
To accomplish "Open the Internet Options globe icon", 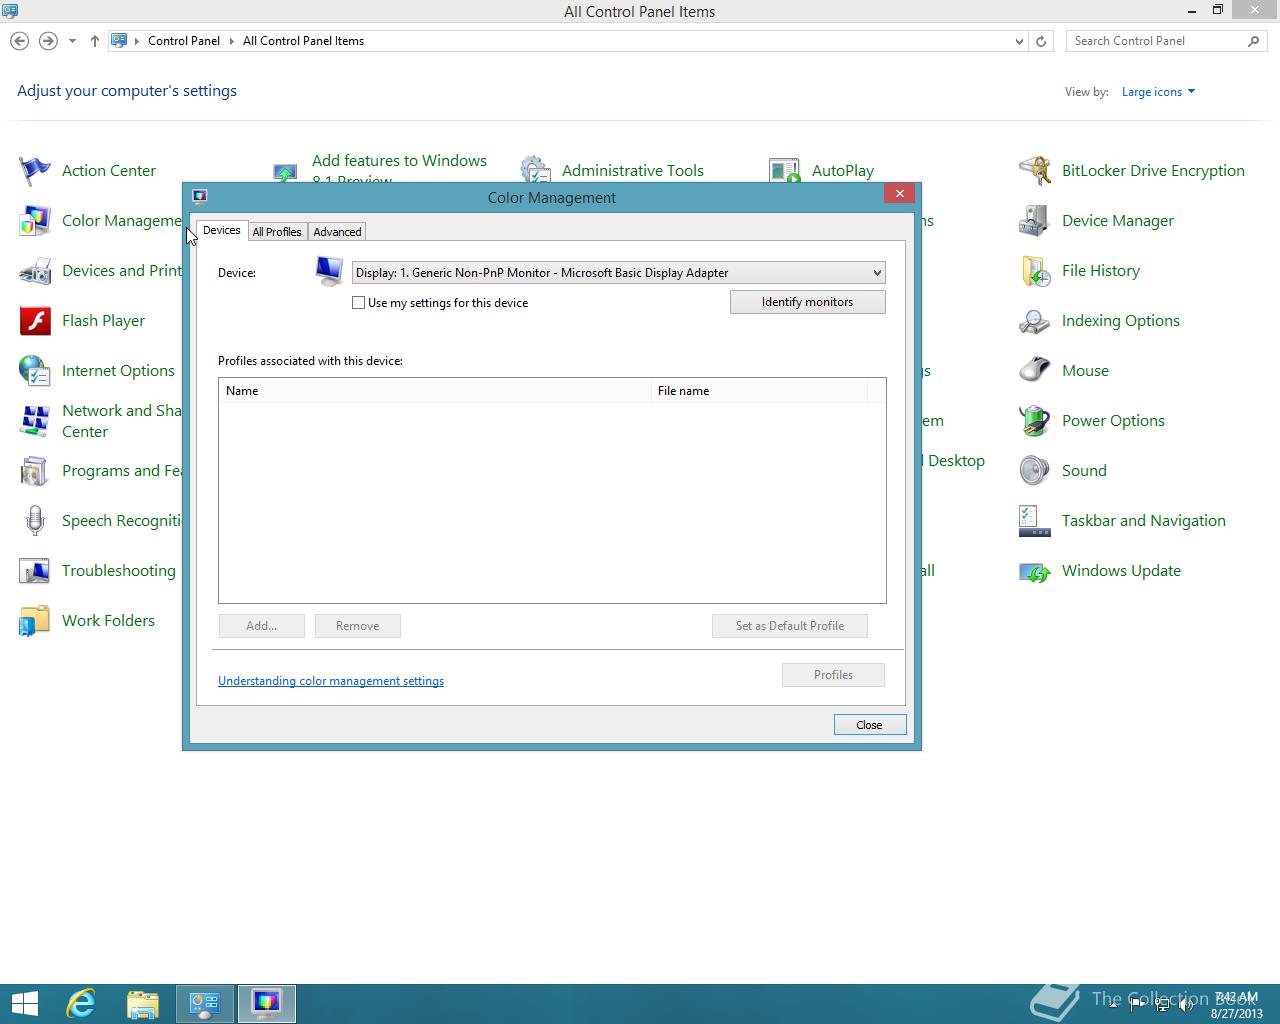I will (x=35, y=371).
